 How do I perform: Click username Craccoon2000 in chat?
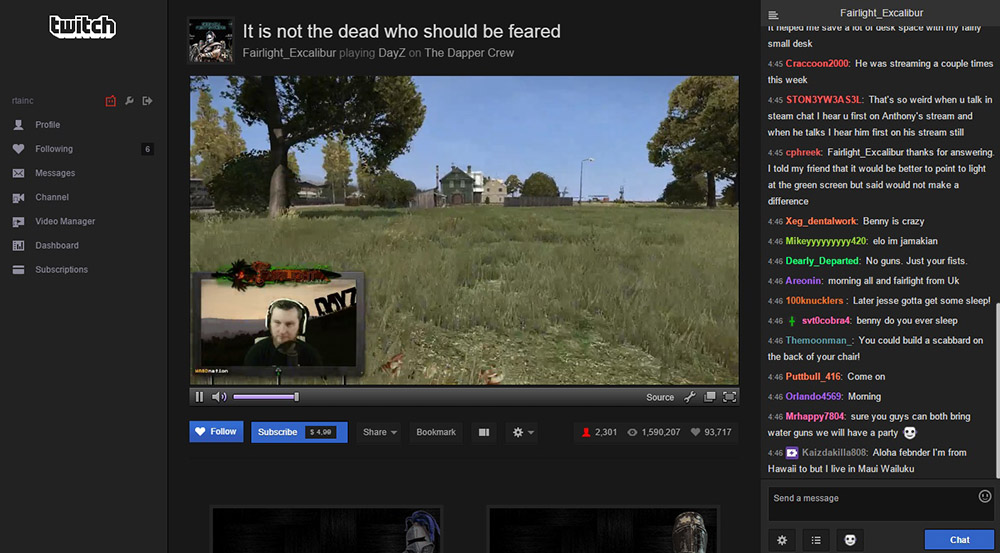[816, 63]
